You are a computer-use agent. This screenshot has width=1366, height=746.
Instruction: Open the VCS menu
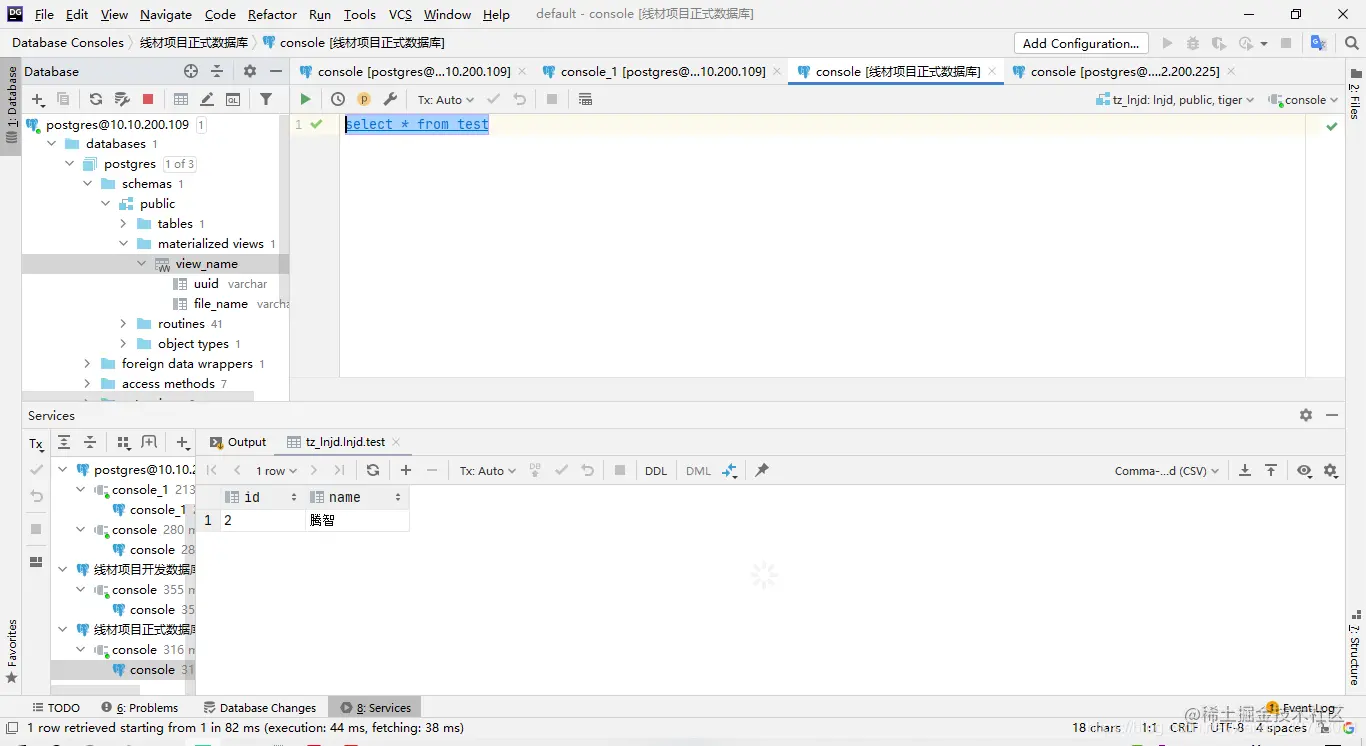400,14
